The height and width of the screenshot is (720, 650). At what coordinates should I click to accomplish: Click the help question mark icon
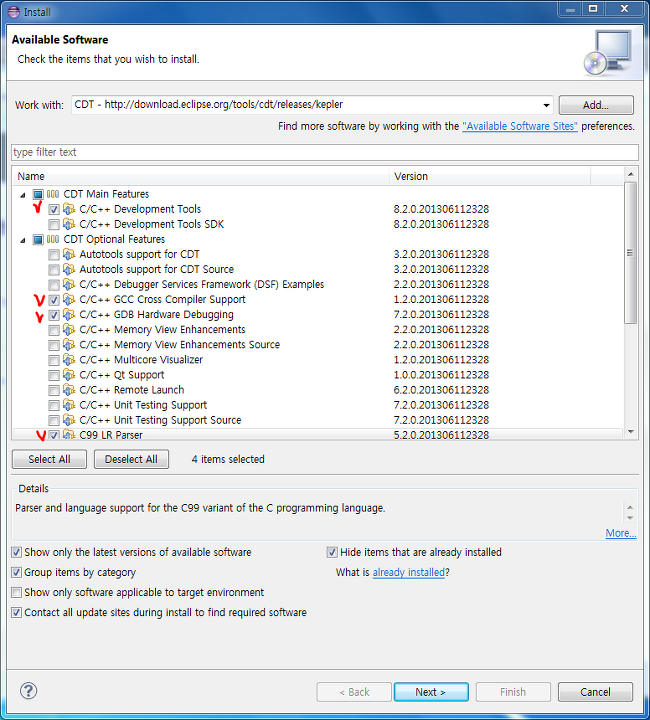28,691
